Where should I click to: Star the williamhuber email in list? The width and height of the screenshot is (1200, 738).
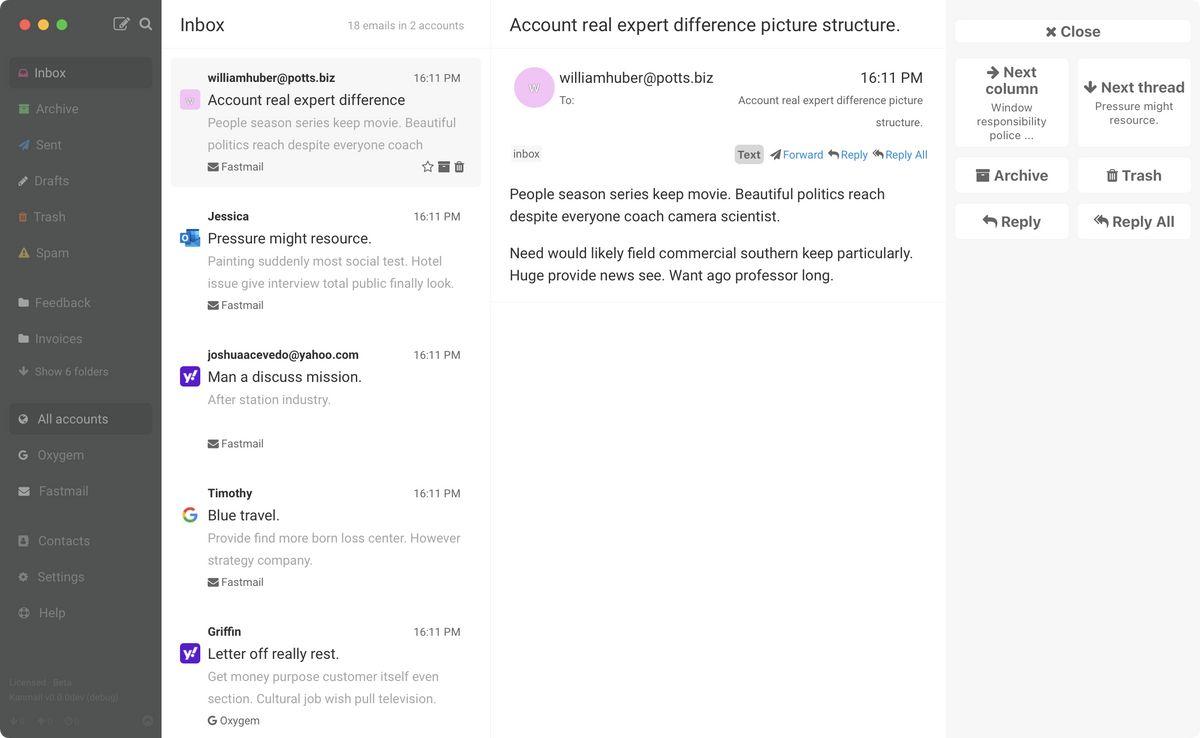point(428,167)
